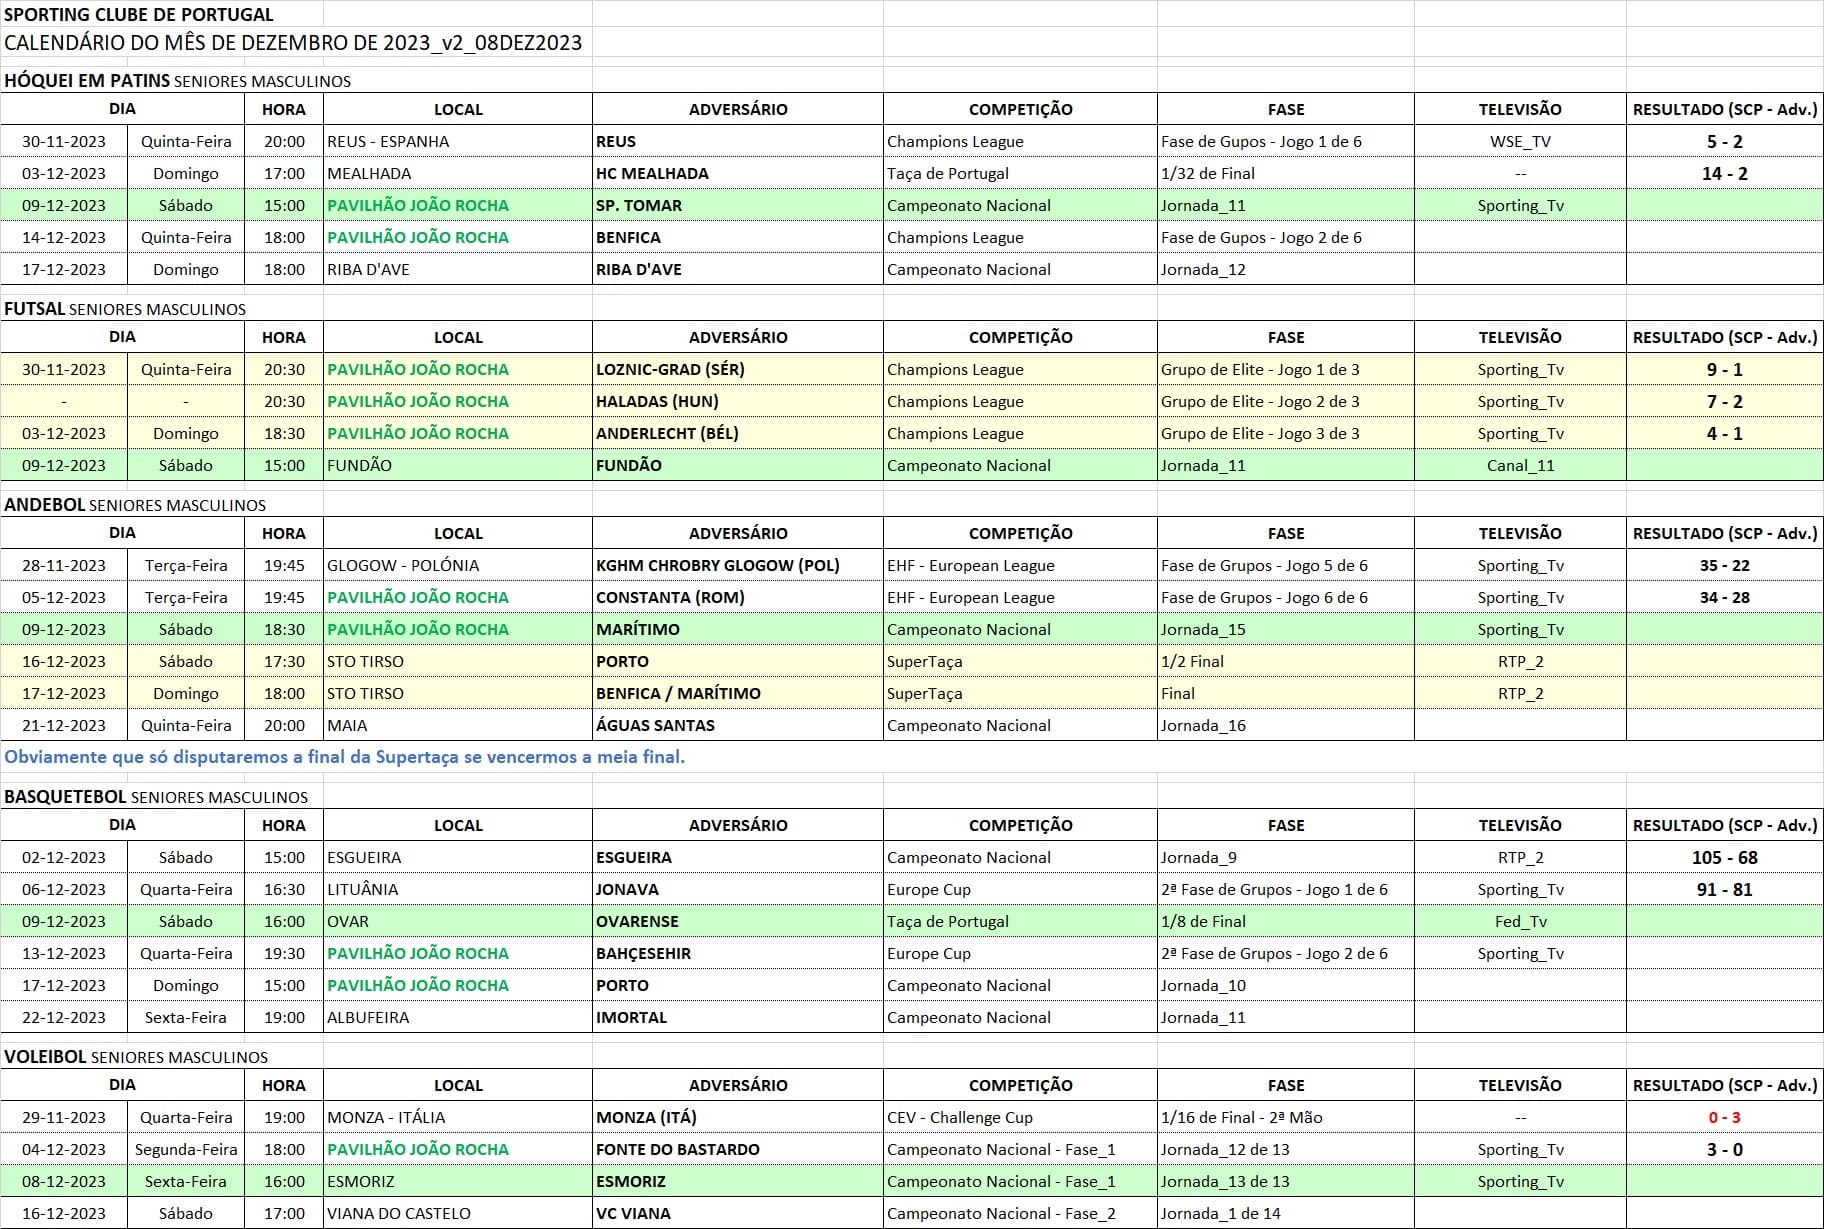
Task: Click the Fed_Tv television cell
Action: (1519, 921)
